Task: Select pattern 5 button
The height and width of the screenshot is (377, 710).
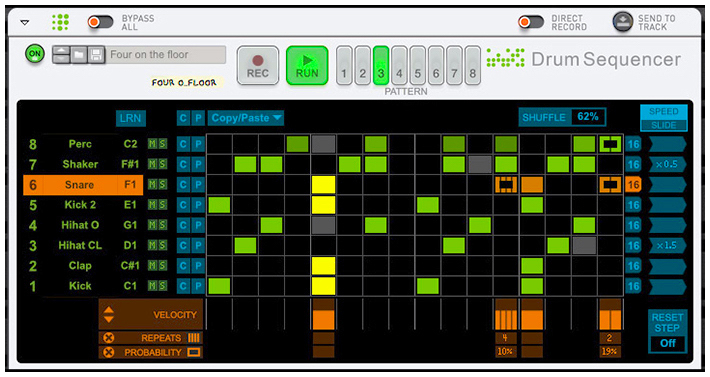Action: point(417,66)
